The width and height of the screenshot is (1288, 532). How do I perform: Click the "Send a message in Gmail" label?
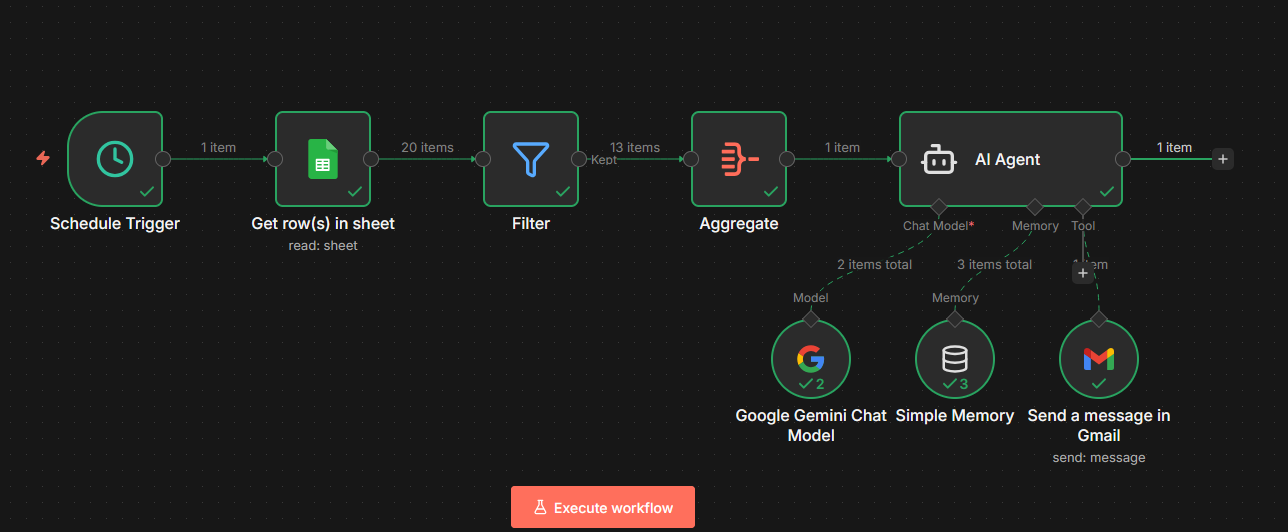[1099, 425]
